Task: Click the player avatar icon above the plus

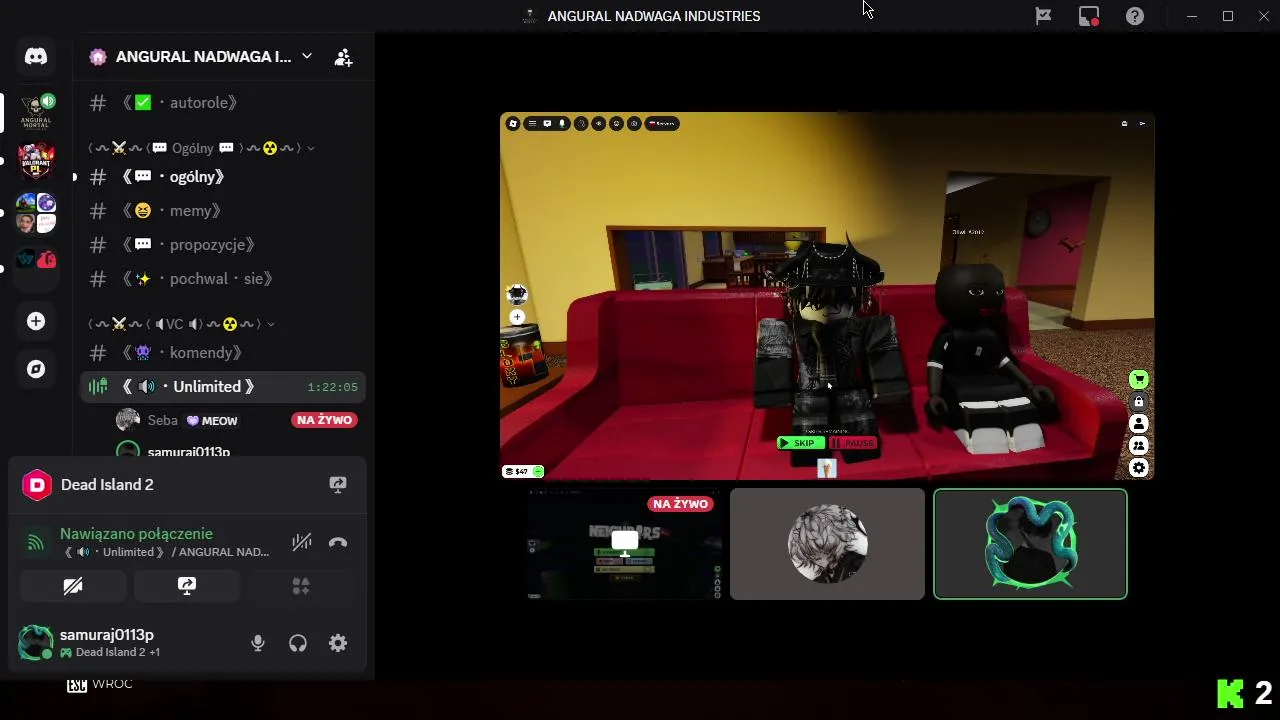Action: pos(517,294)
